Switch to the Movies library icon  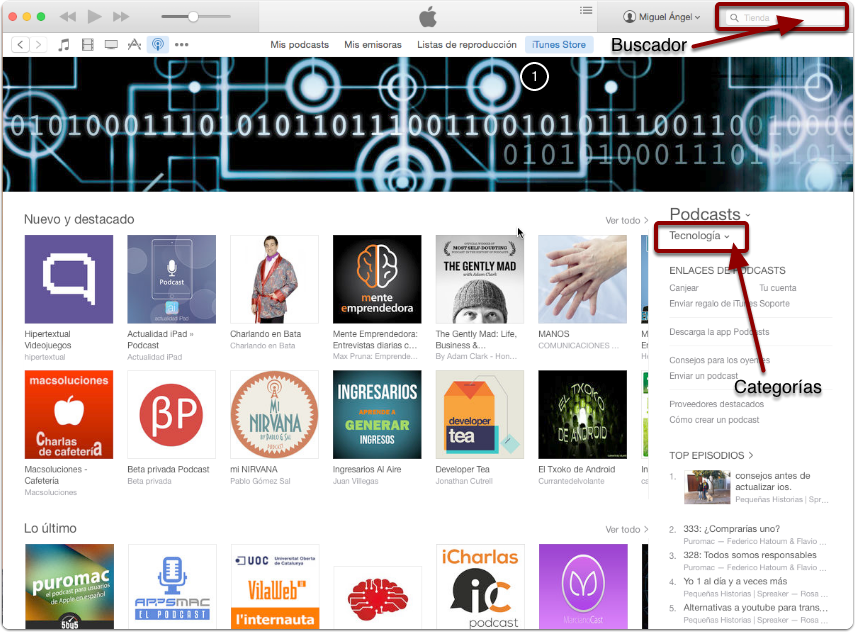pyautogui.click(x=88, y=45)
